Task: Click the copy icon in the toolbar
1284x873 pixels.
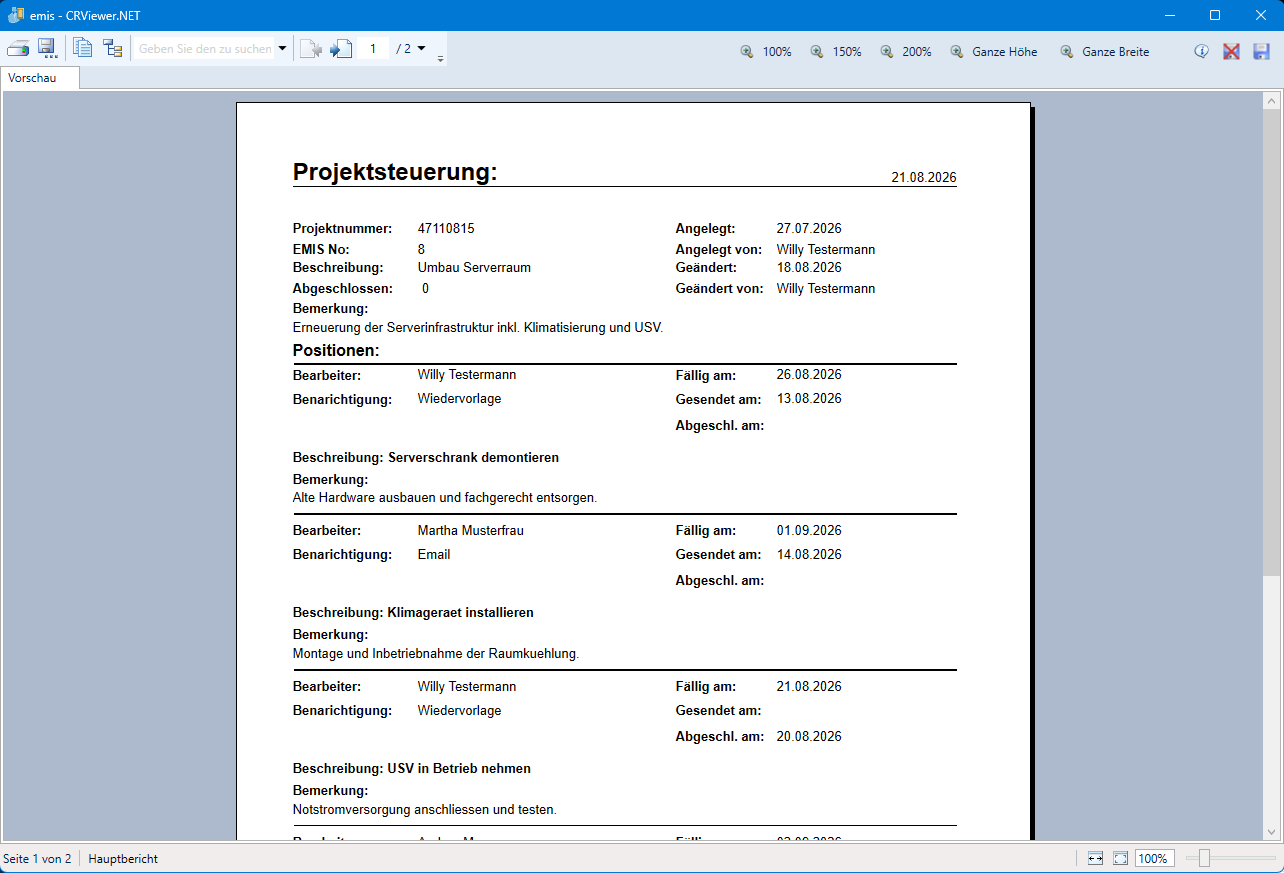Action: (x=83, y=48)
